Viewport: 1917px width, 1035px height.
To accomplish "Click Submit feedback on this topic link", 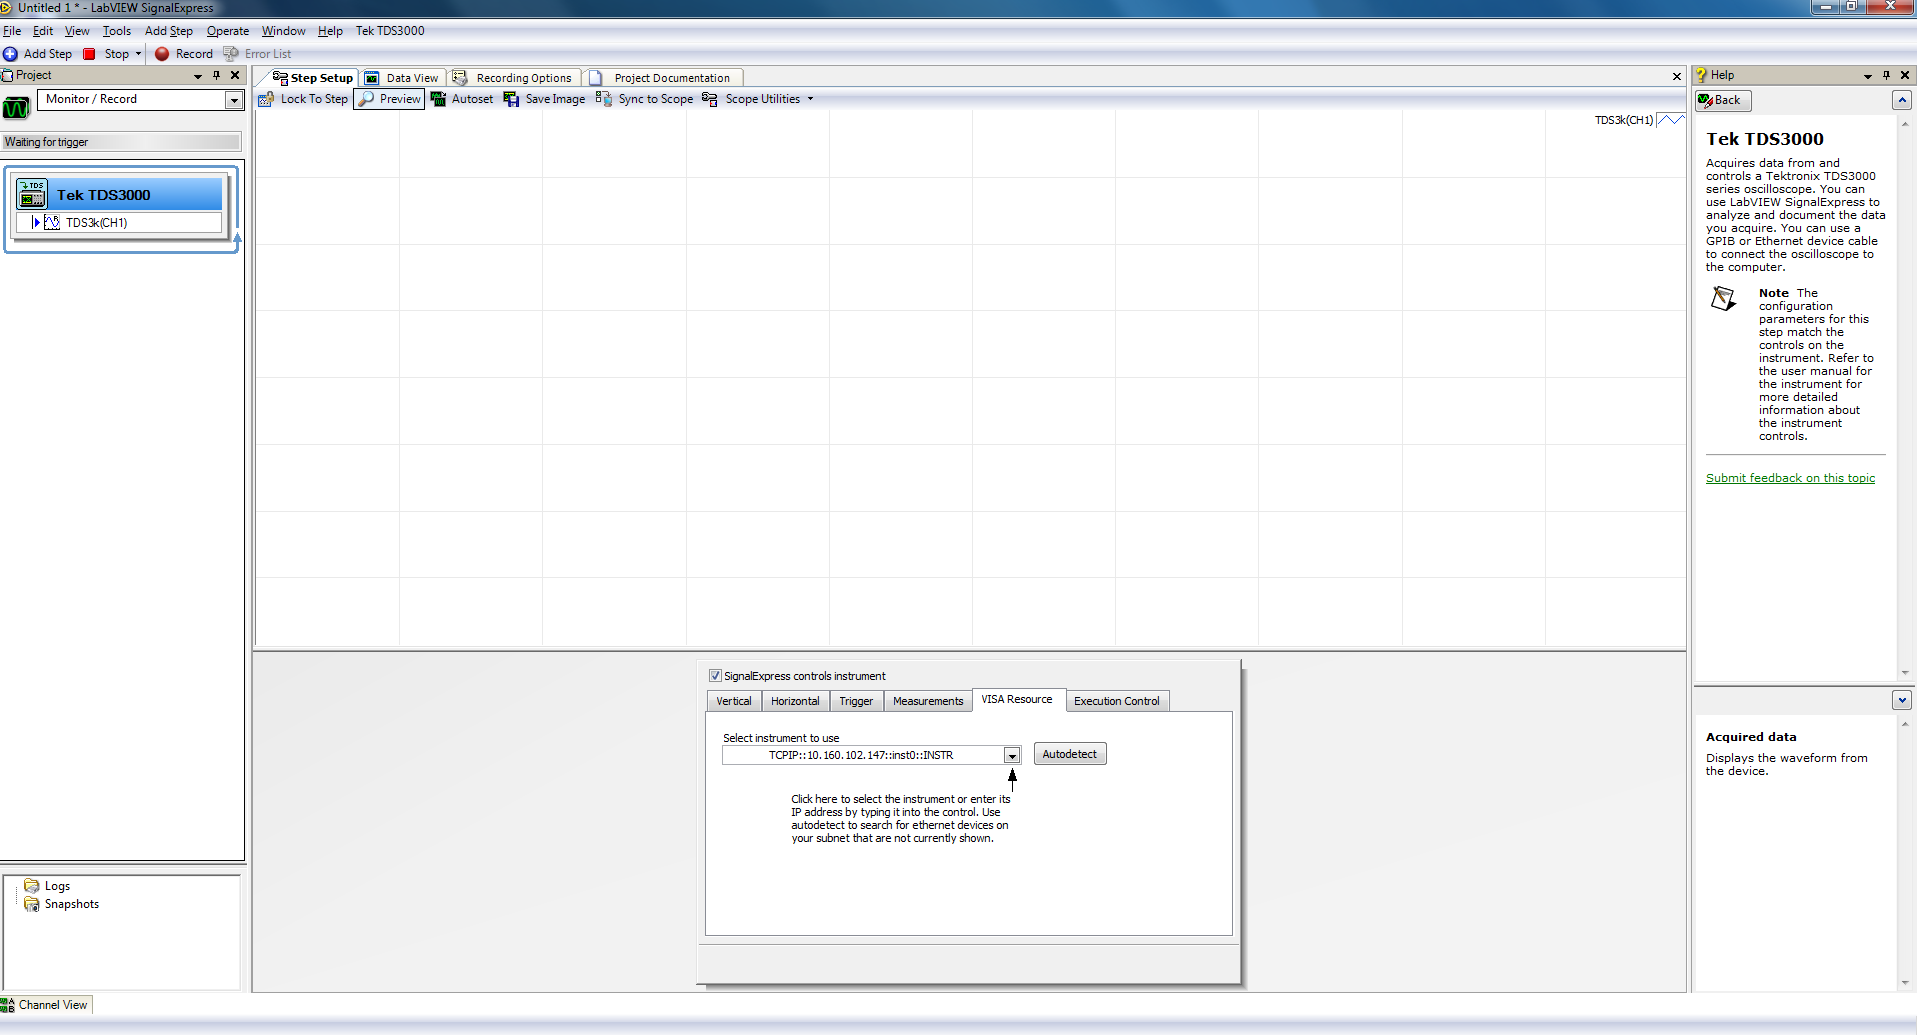I will [1790, 478].
